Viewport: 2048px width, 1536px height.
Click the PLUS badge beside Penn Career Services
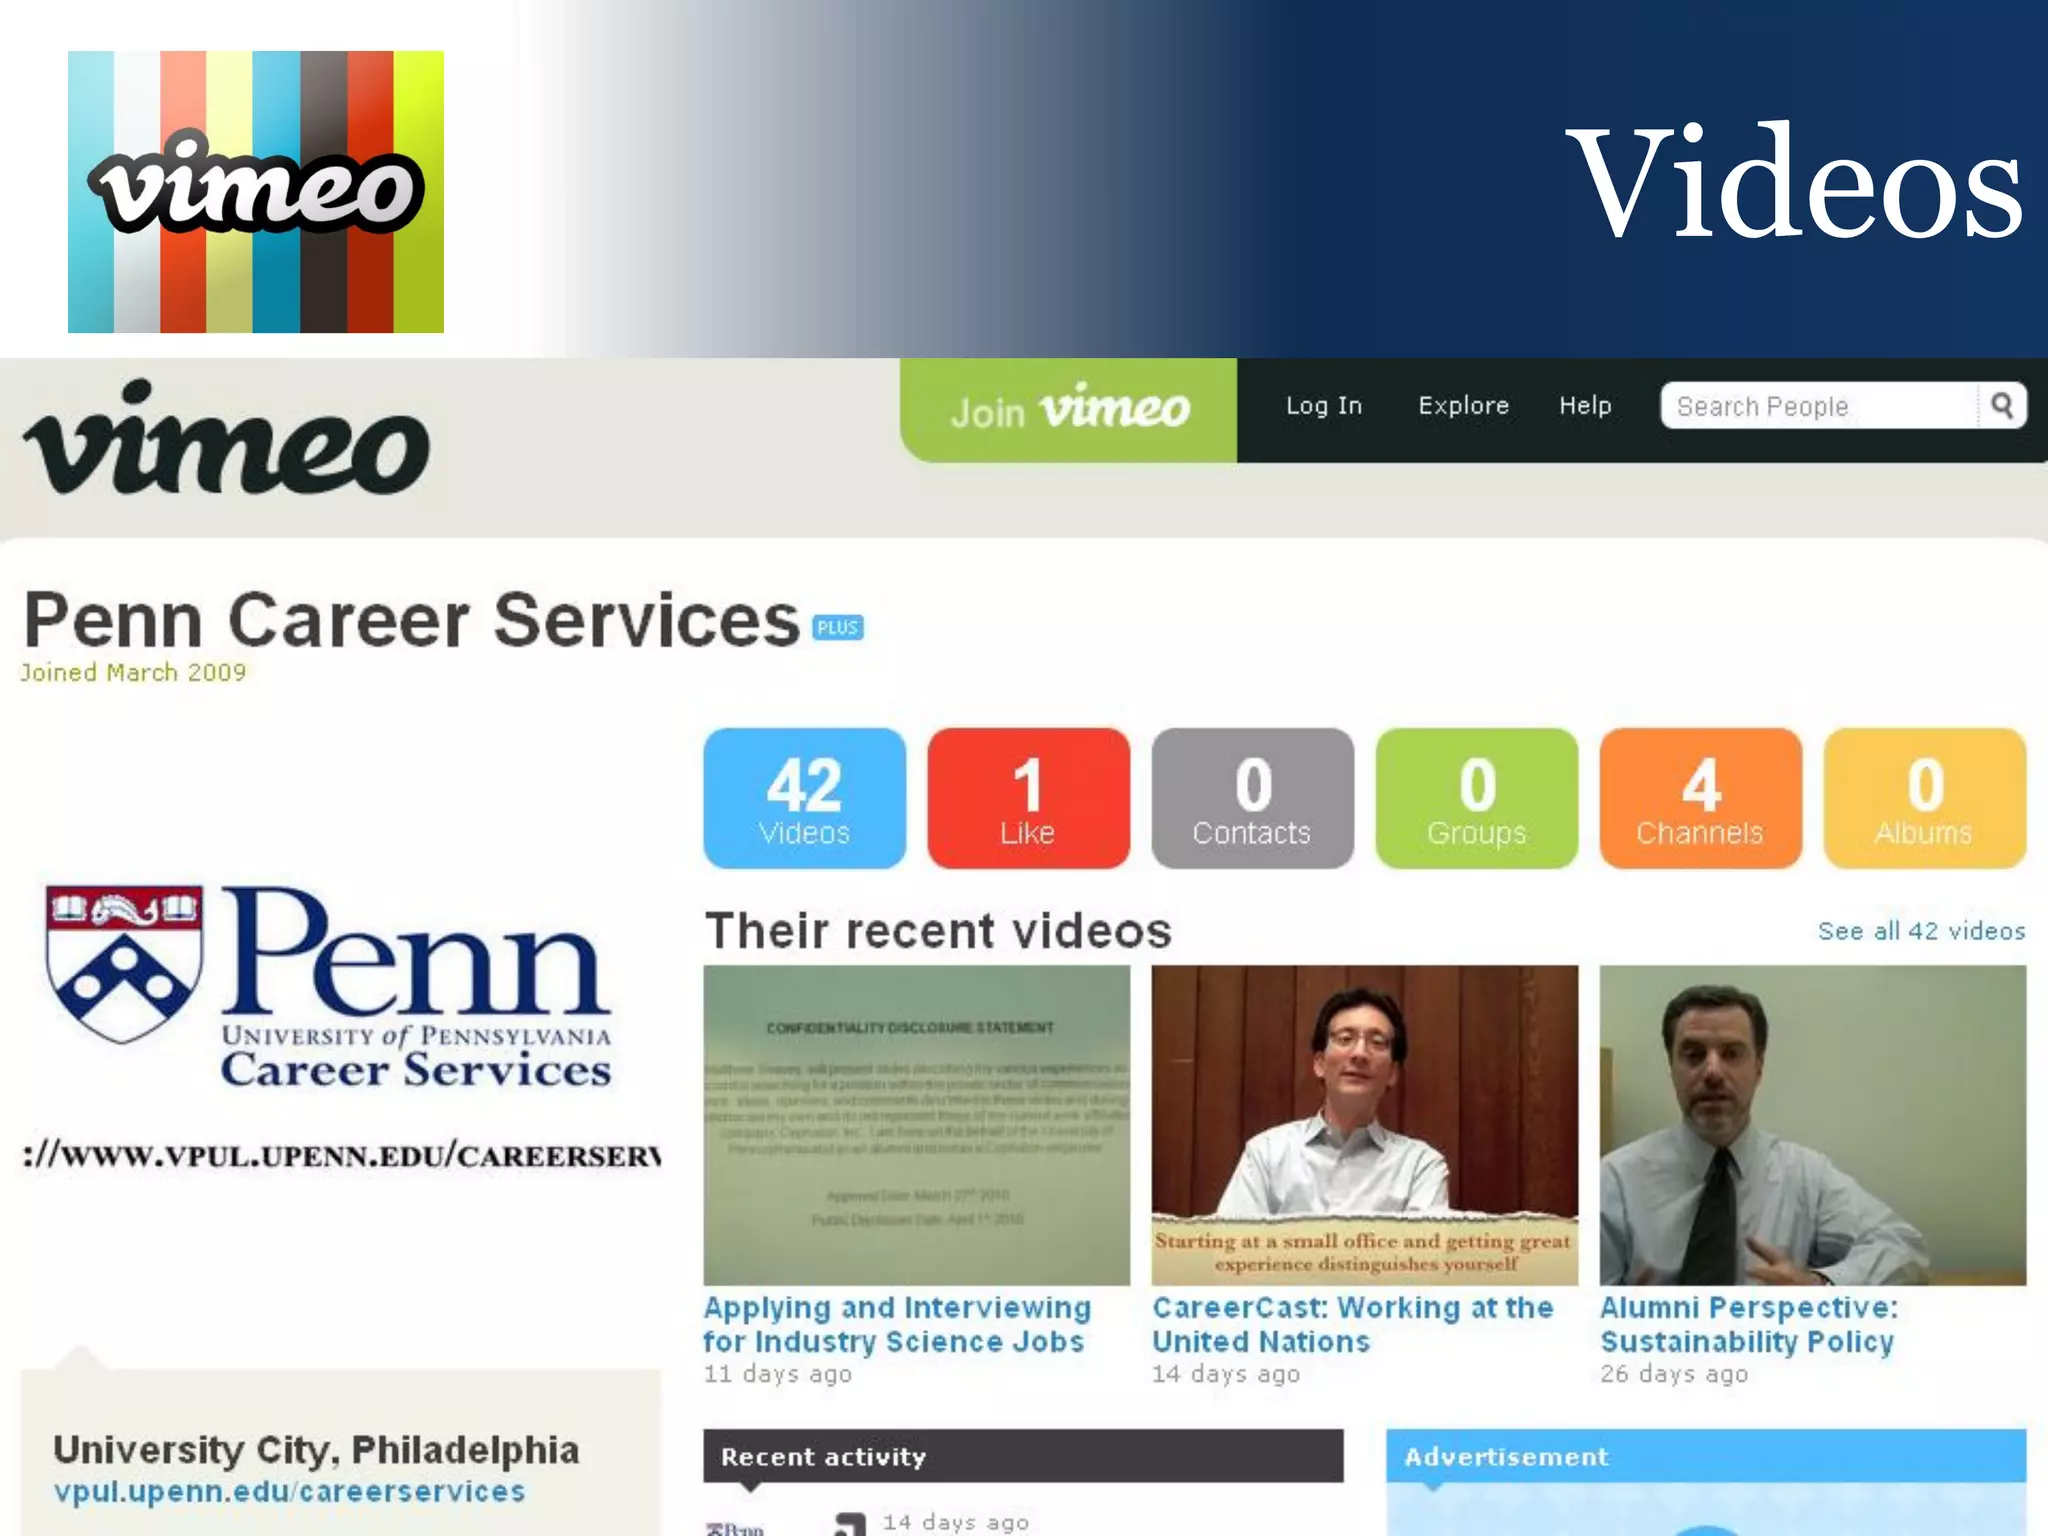tap(838, 627)
